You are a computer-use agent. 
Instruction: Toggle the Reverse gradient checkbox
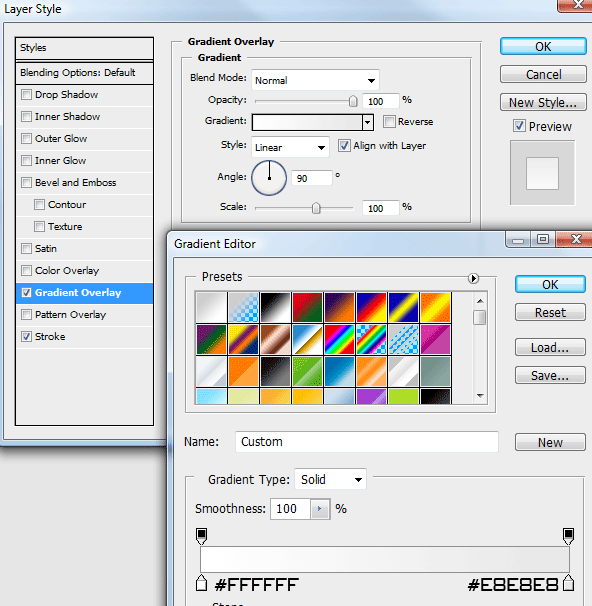(389, 122)
